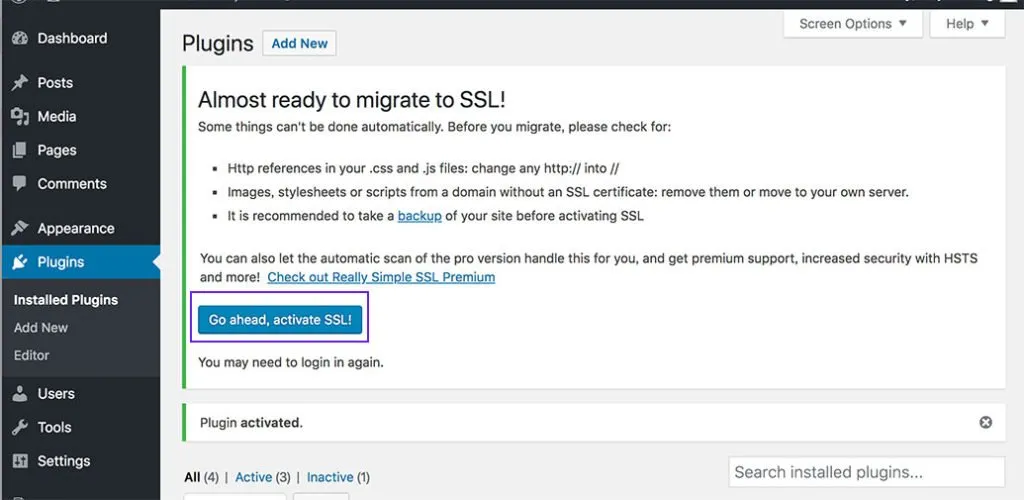
Task: Click the Comments speech bubble icon
Action: [x=20, y=183]
